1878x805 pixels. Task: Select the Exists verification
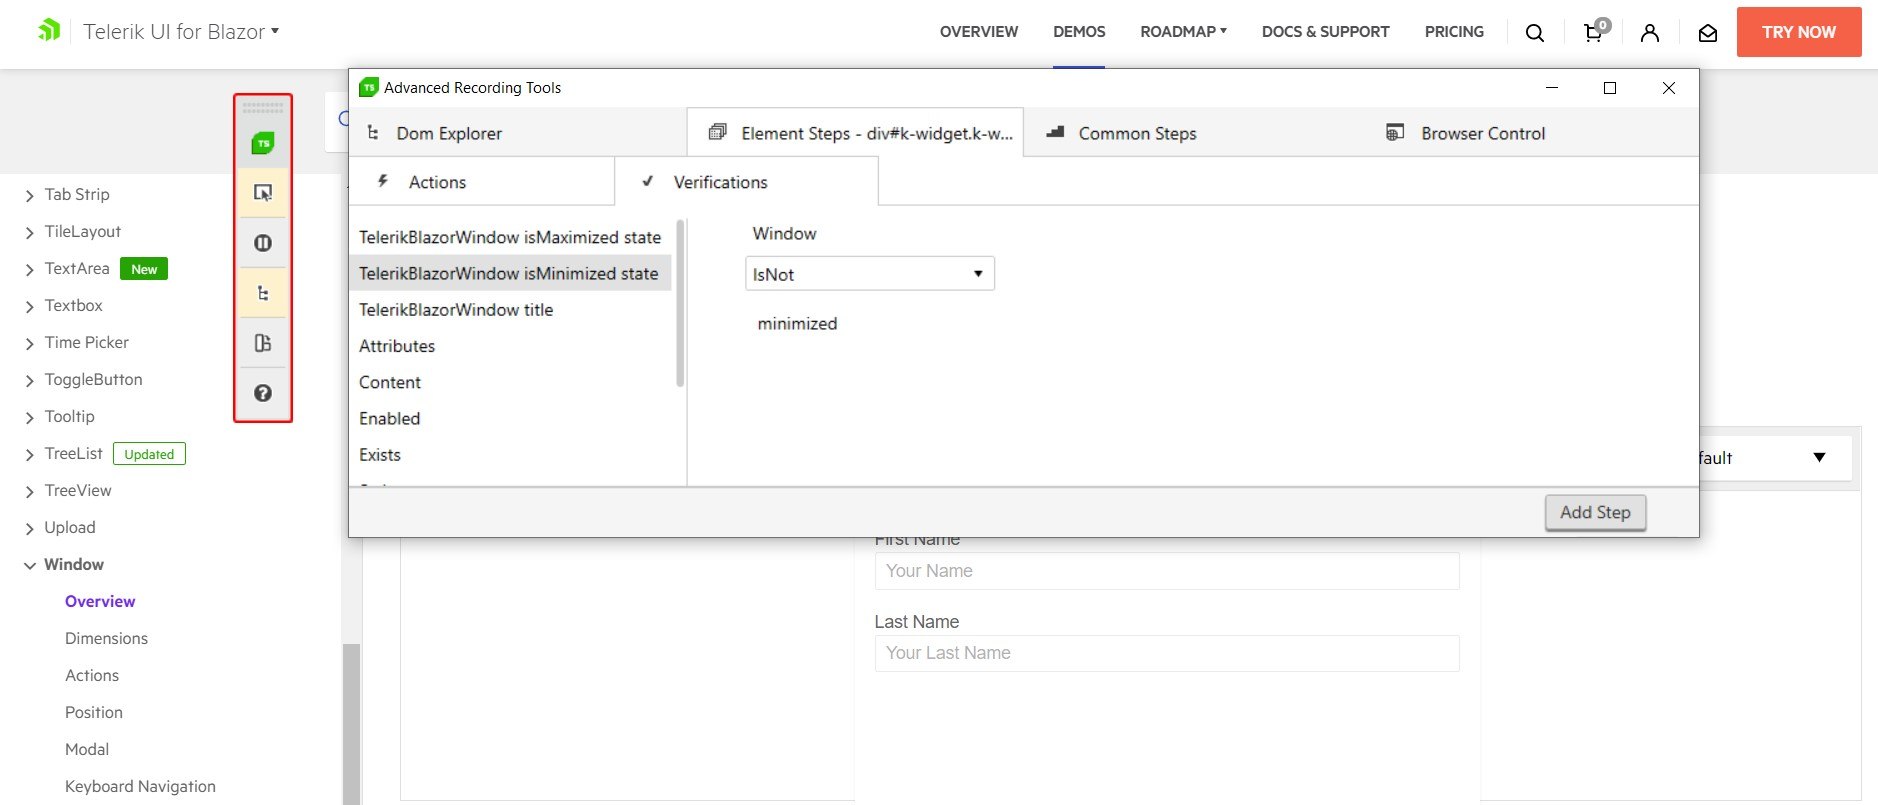point(510,455)
